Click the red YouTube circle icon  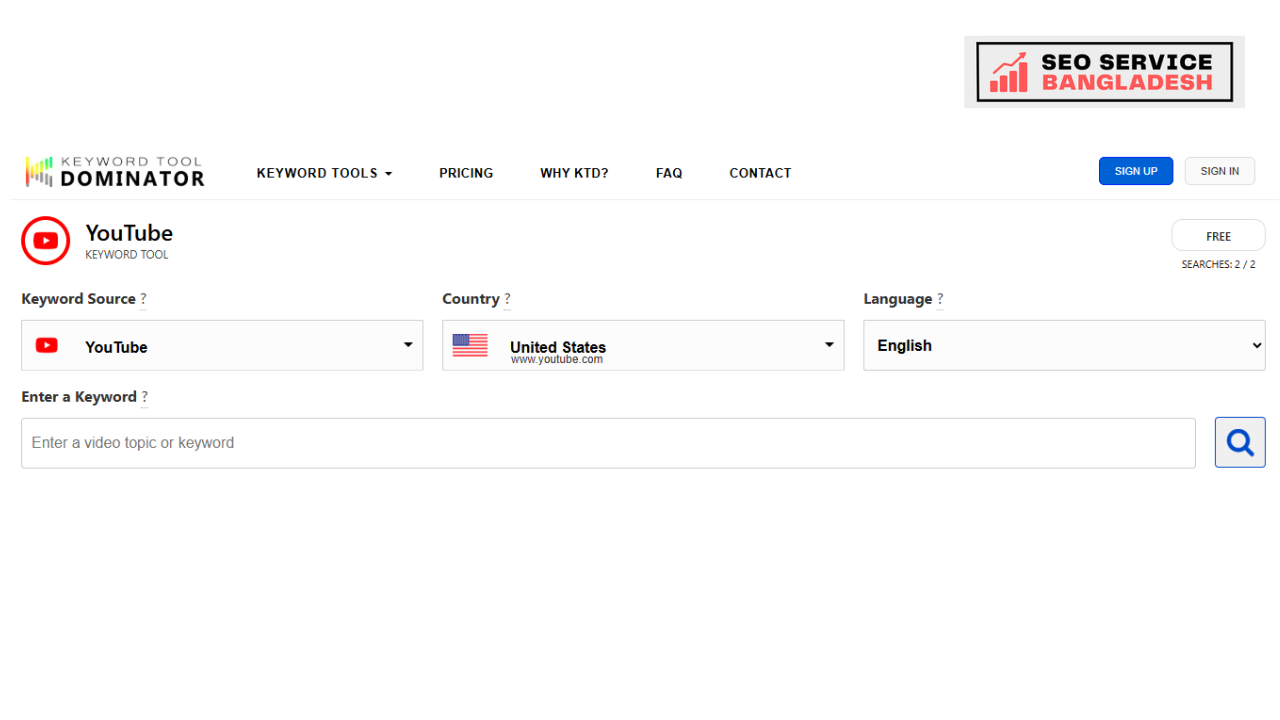click(x=46, y=241)
